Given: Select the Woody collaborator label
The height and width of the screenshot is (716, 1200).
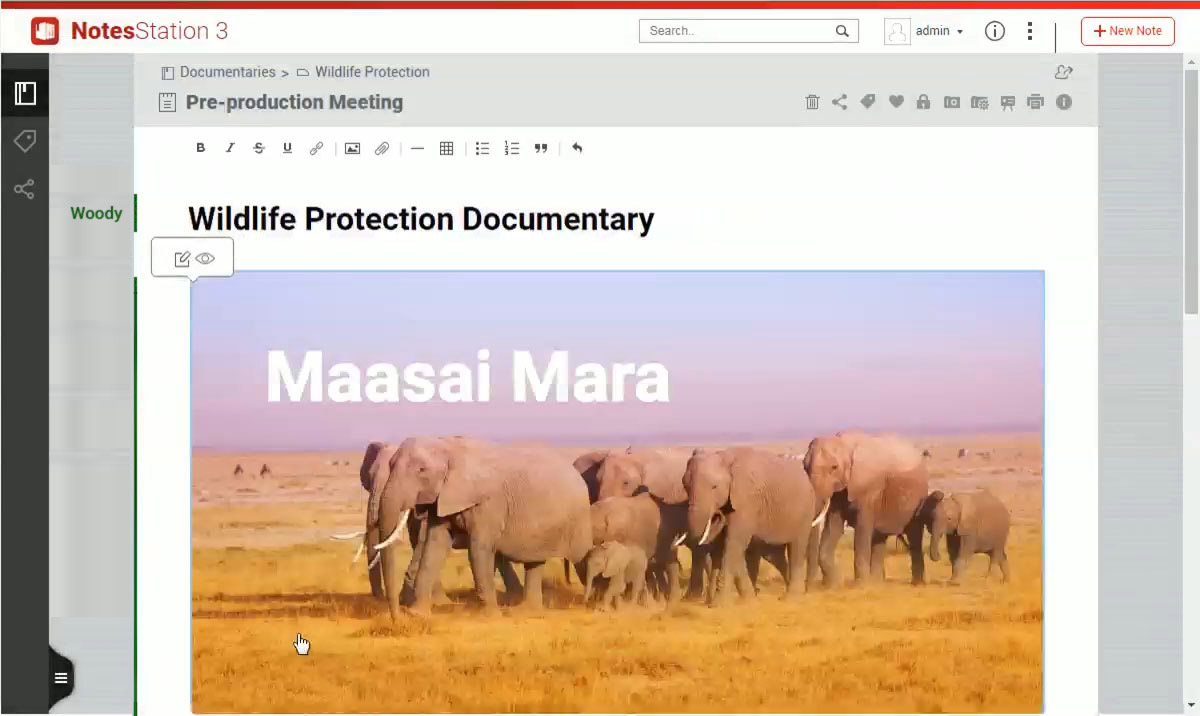Looking at the screenshot, I should [96, 213].
